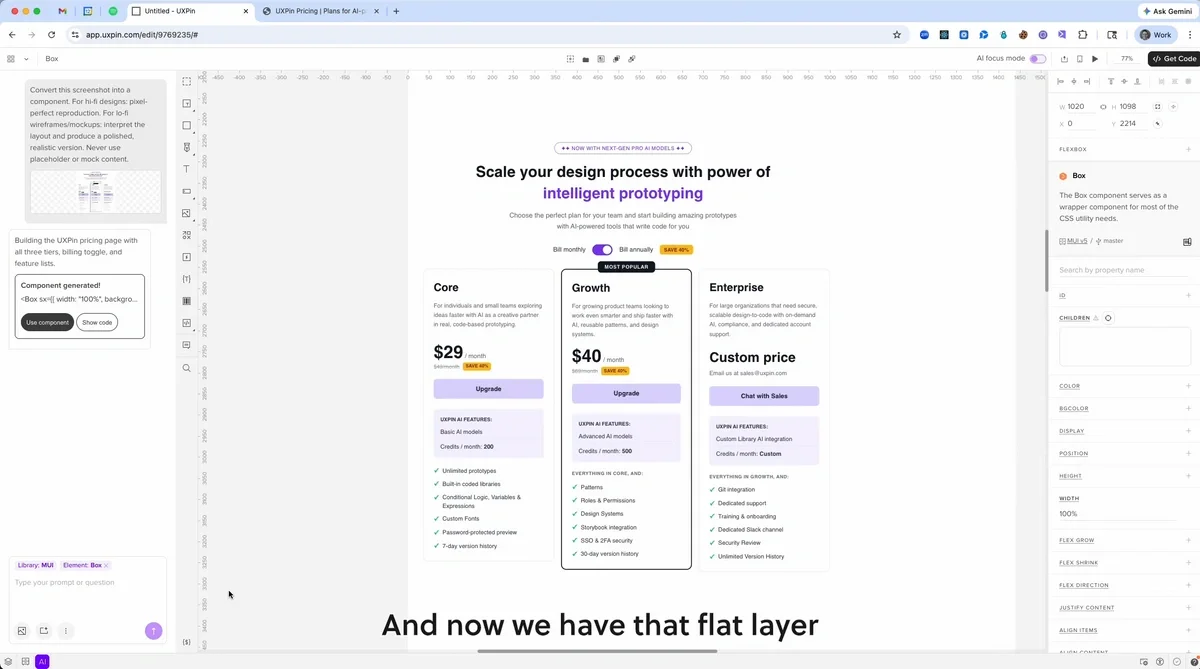Open the documentation icon beside master
1200x669 pixels.
1187,241
